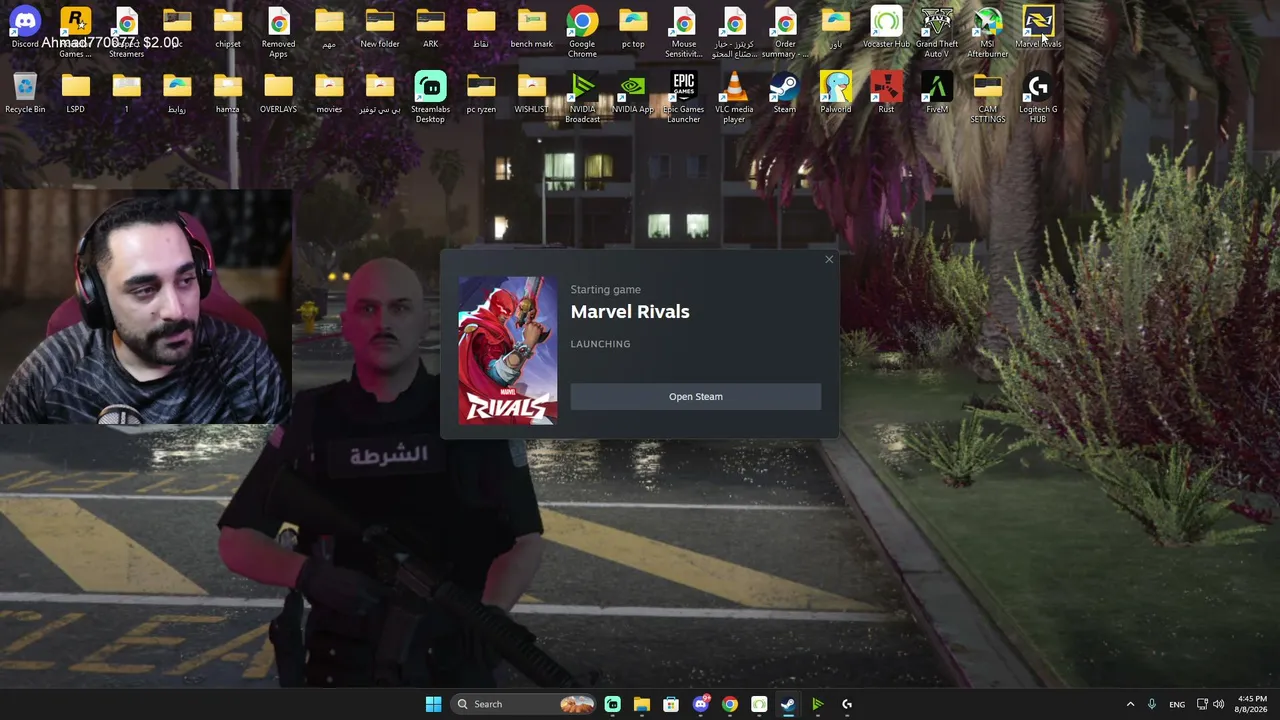
Task: Select the pc top folder
Action: [x=633, y=28]
